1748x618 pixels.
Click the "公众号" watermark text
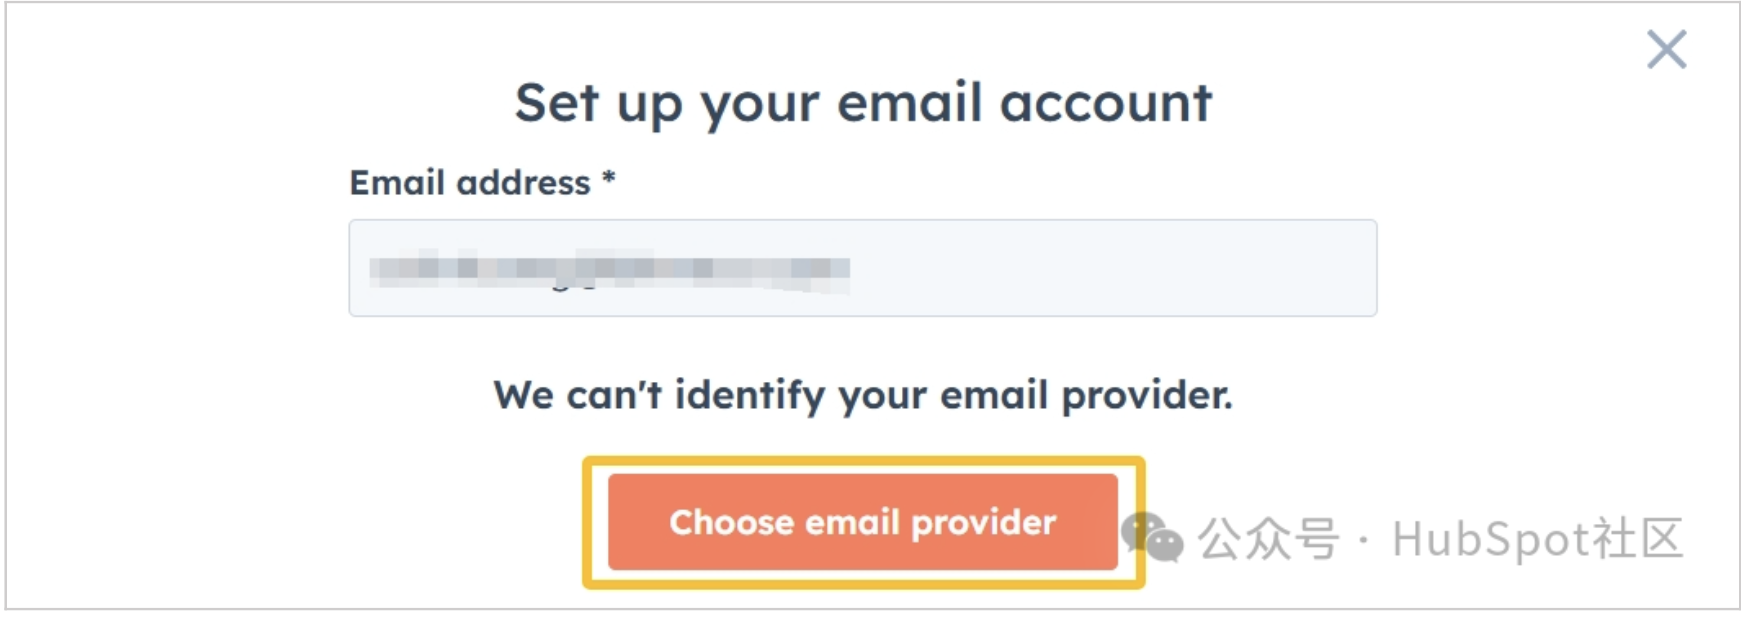[x=1268, y=539]
